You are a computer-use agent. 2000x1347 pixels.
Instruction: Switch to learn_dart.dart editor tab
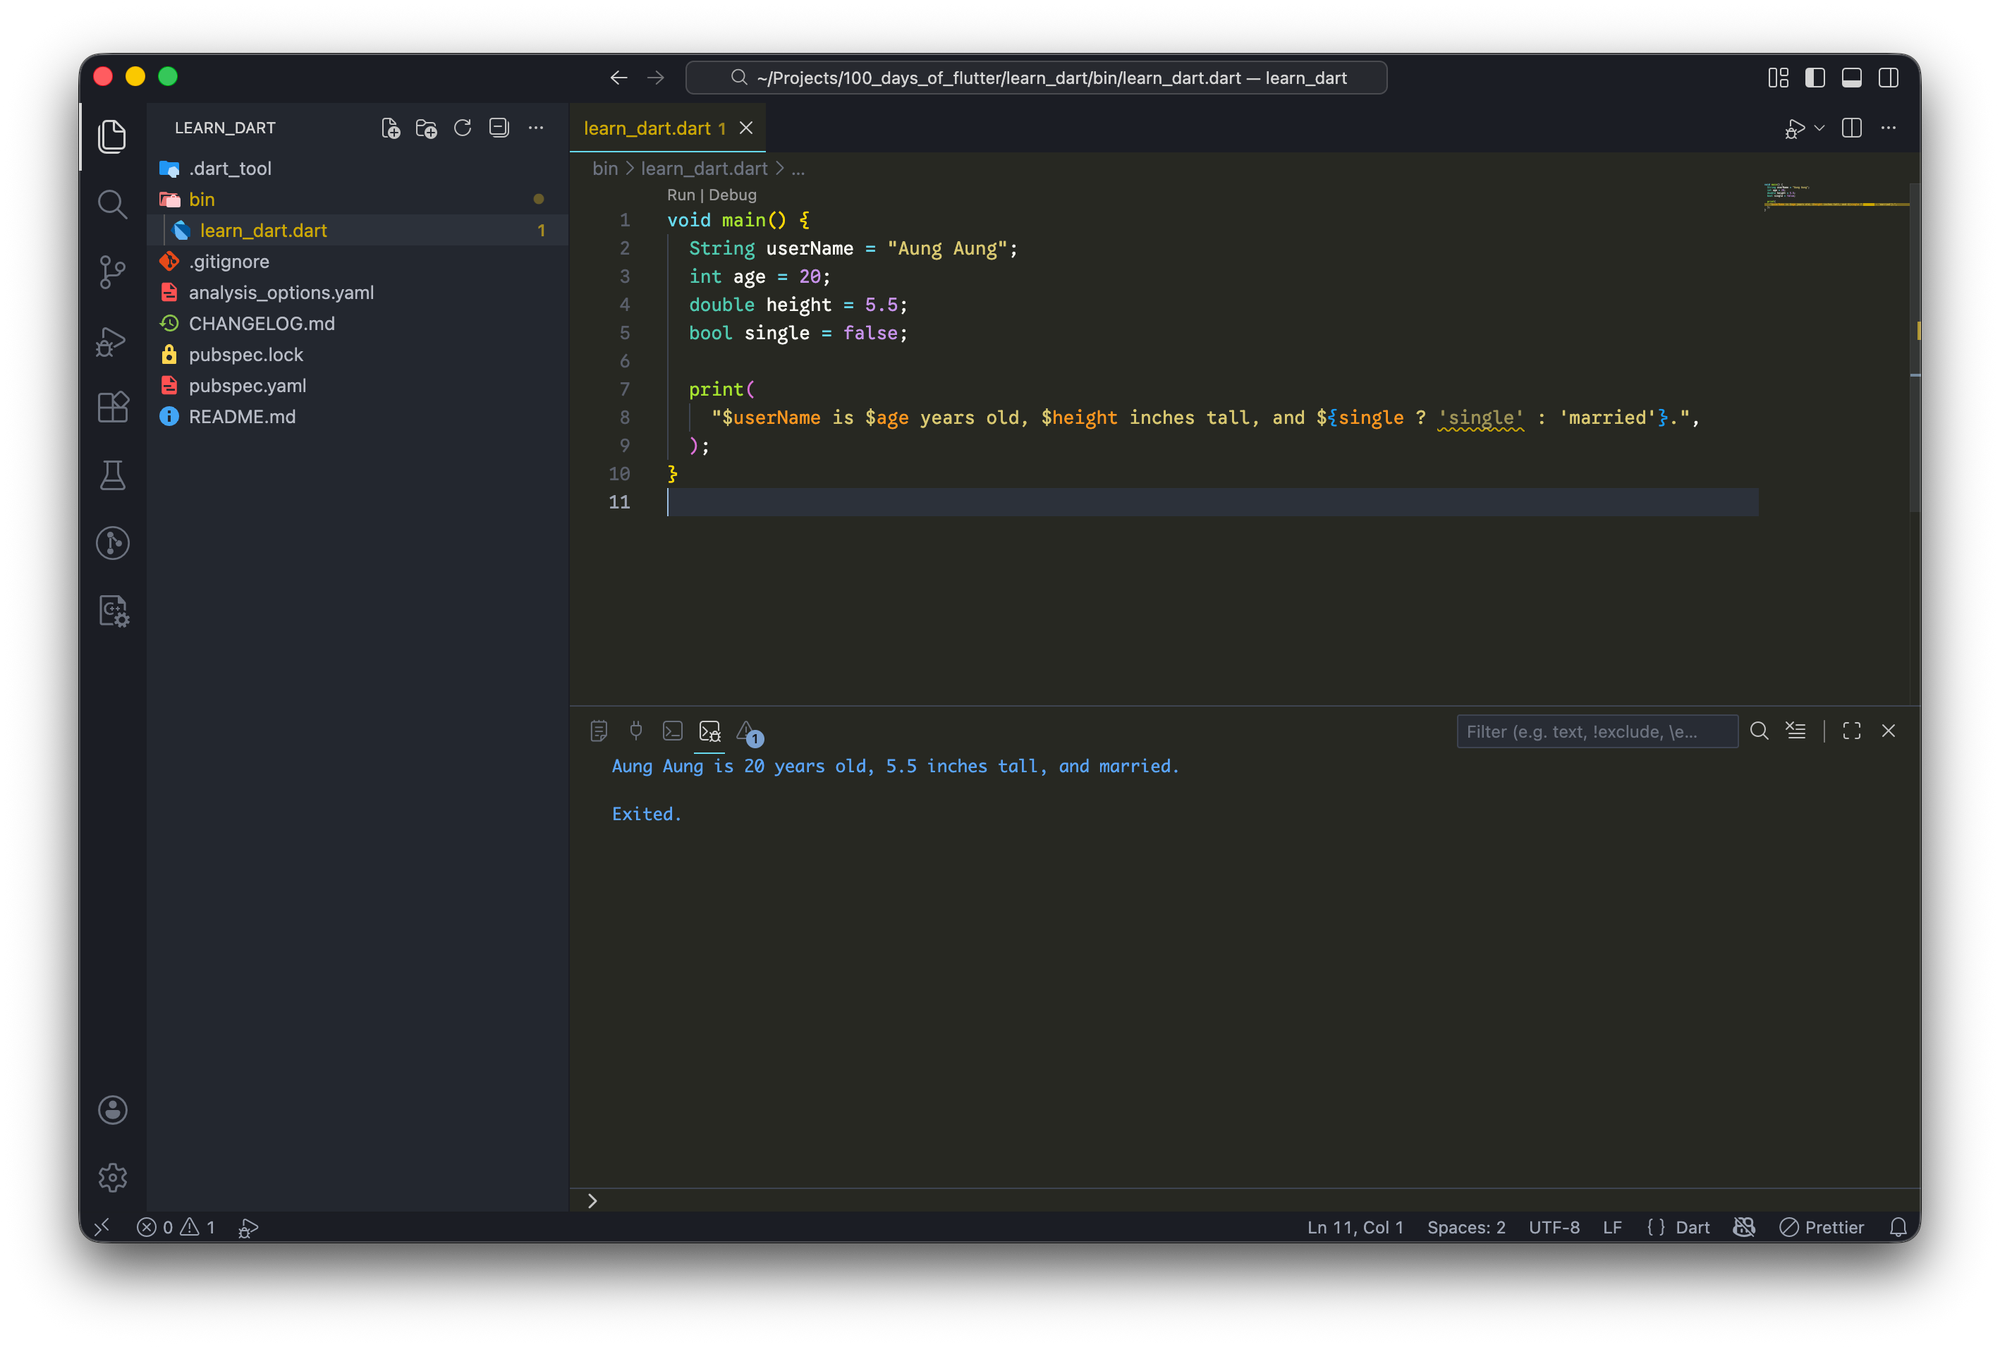648,128
